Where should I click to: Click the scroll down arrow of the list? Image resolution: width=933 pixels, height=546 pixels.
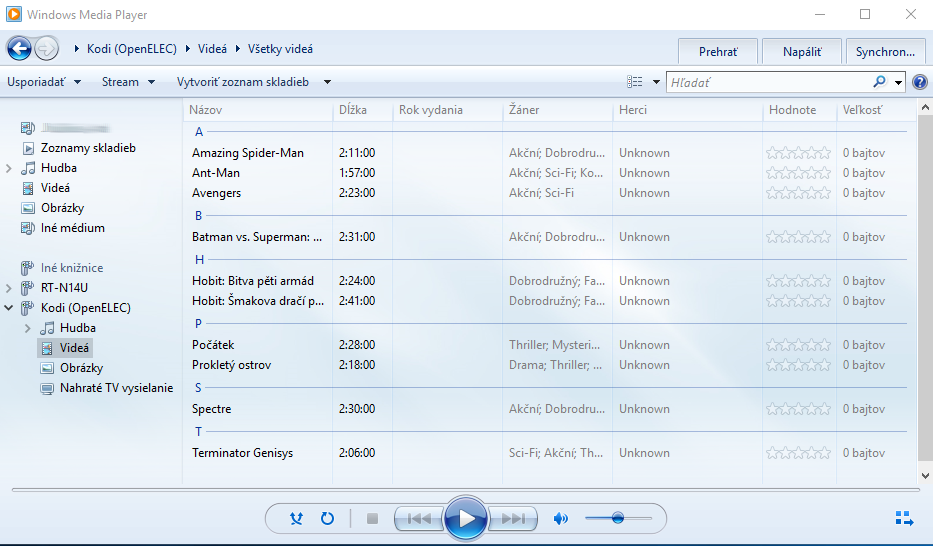[925, 475]
